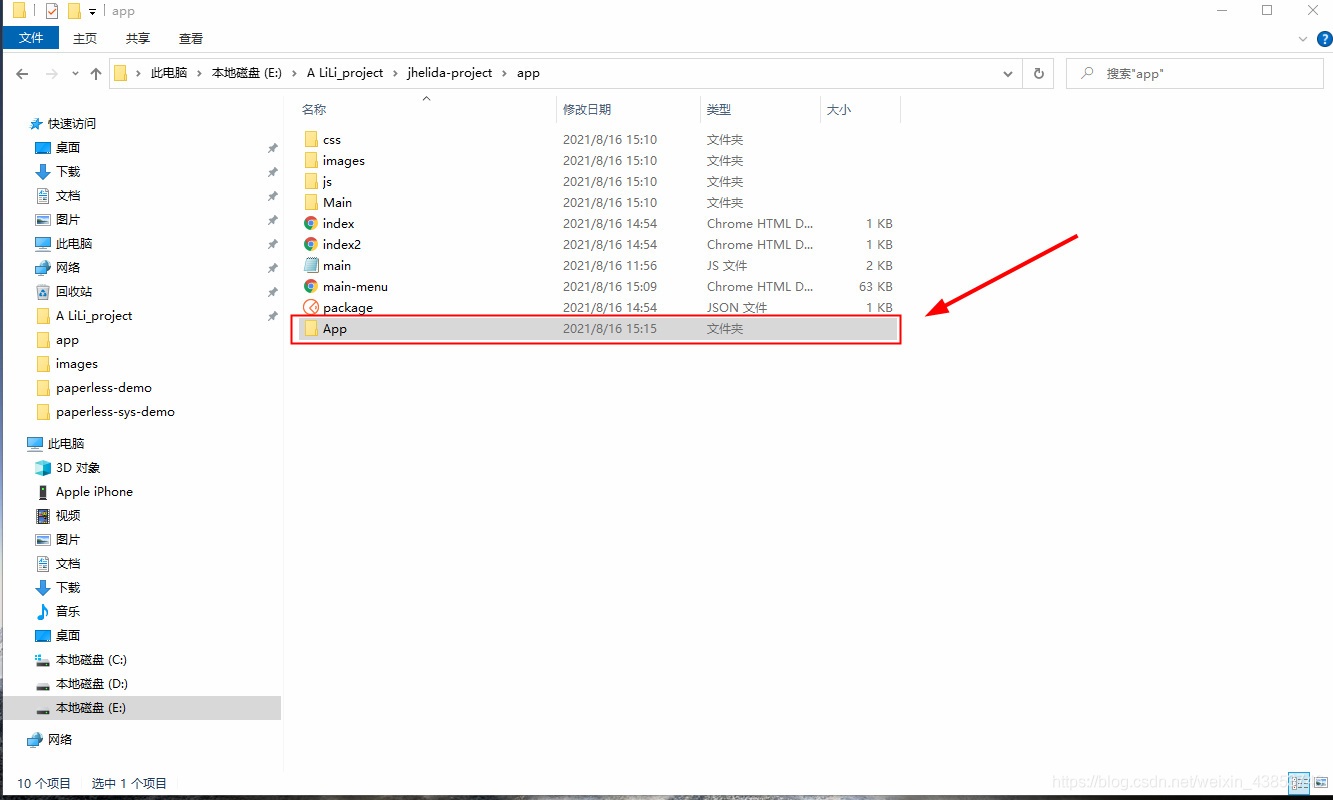
Task: Click 此电脑 in the address breadcrumb
Action: tap(169, 73)
